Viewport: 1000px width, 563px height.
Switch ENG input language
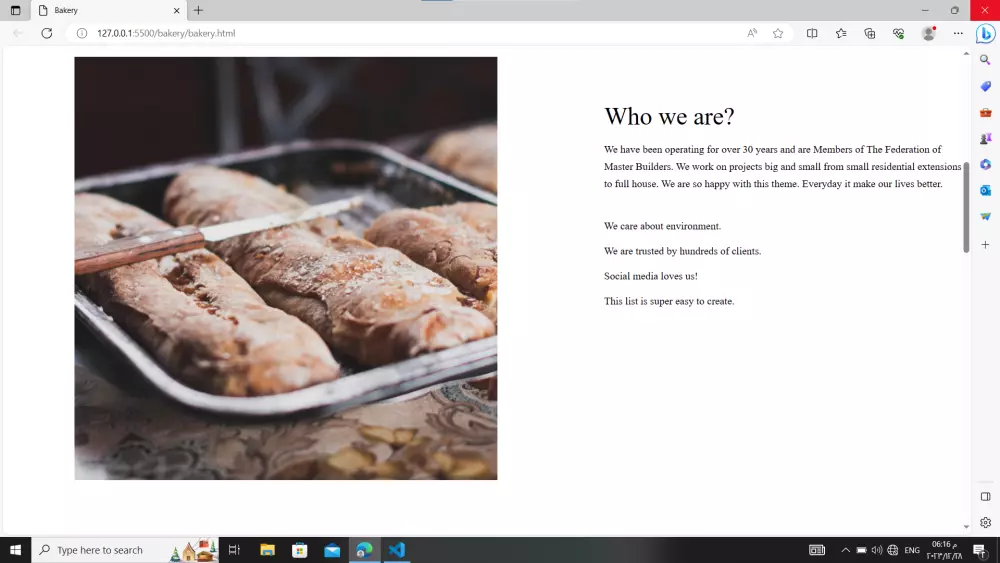tap(912, 550)
